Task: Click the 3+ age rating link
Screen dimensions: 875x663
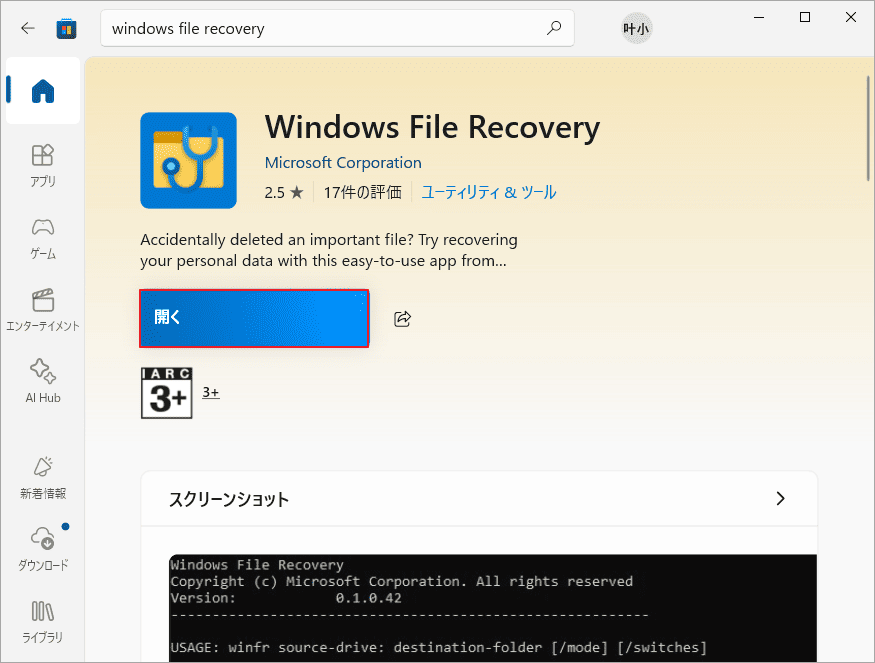Action: click(210, 392)
